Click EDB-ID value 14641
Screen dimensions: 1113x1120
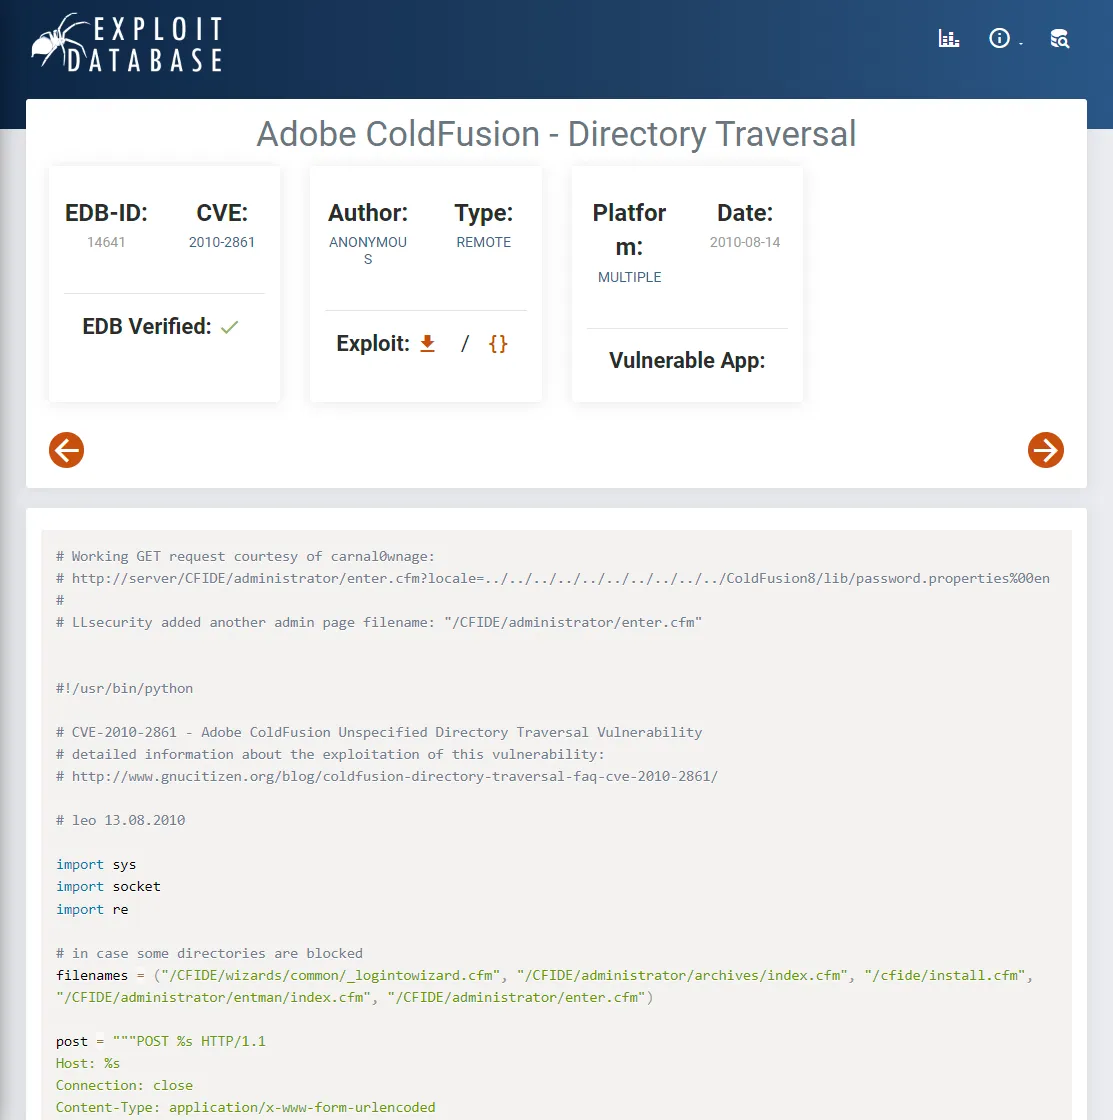click(x=106, y=242)
